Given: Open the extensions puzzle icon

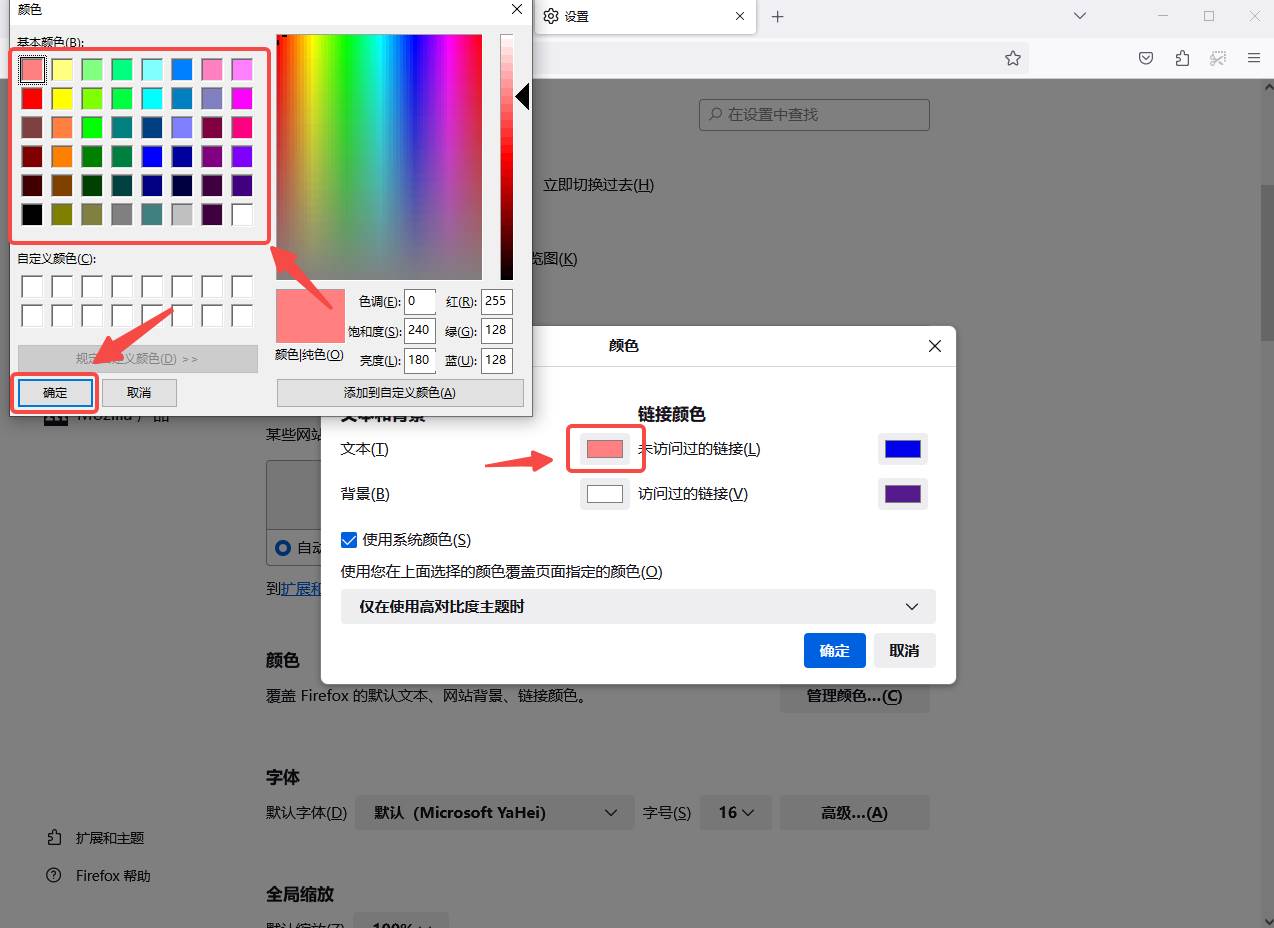Looking at the screenshot, I should (x=1182, y=58).
